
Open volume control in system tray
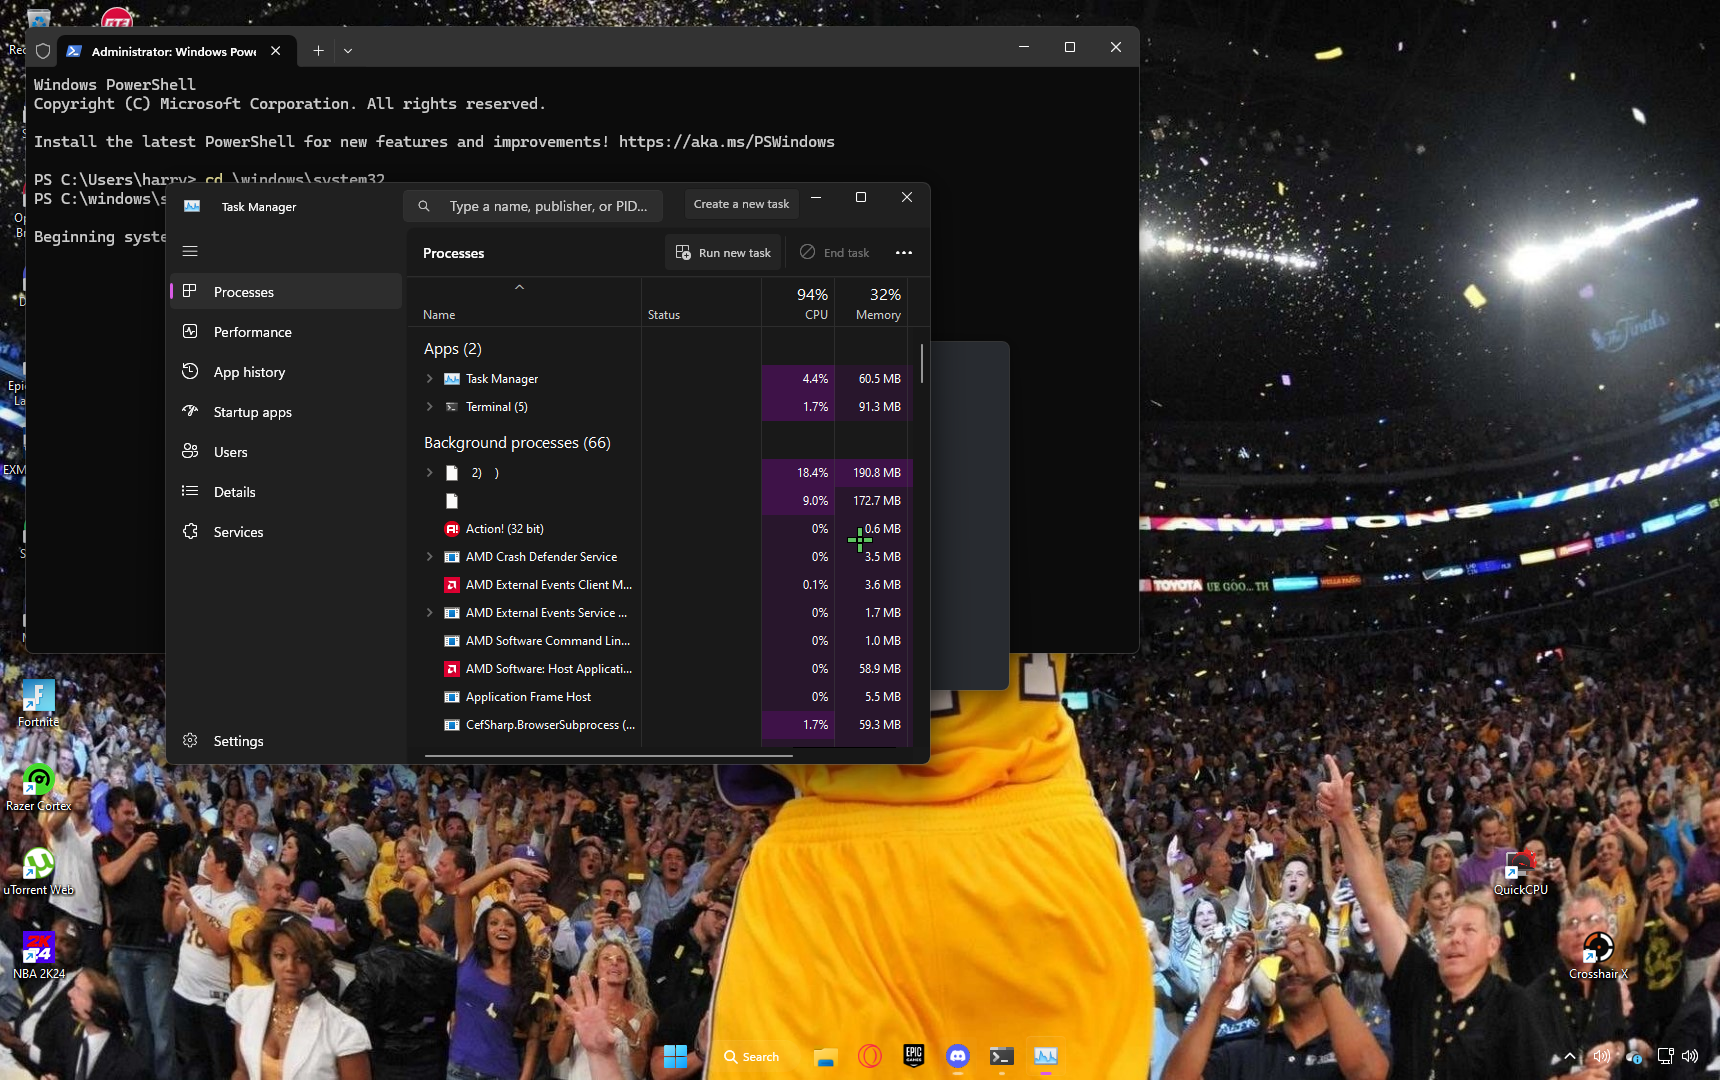(1690, 1056)
